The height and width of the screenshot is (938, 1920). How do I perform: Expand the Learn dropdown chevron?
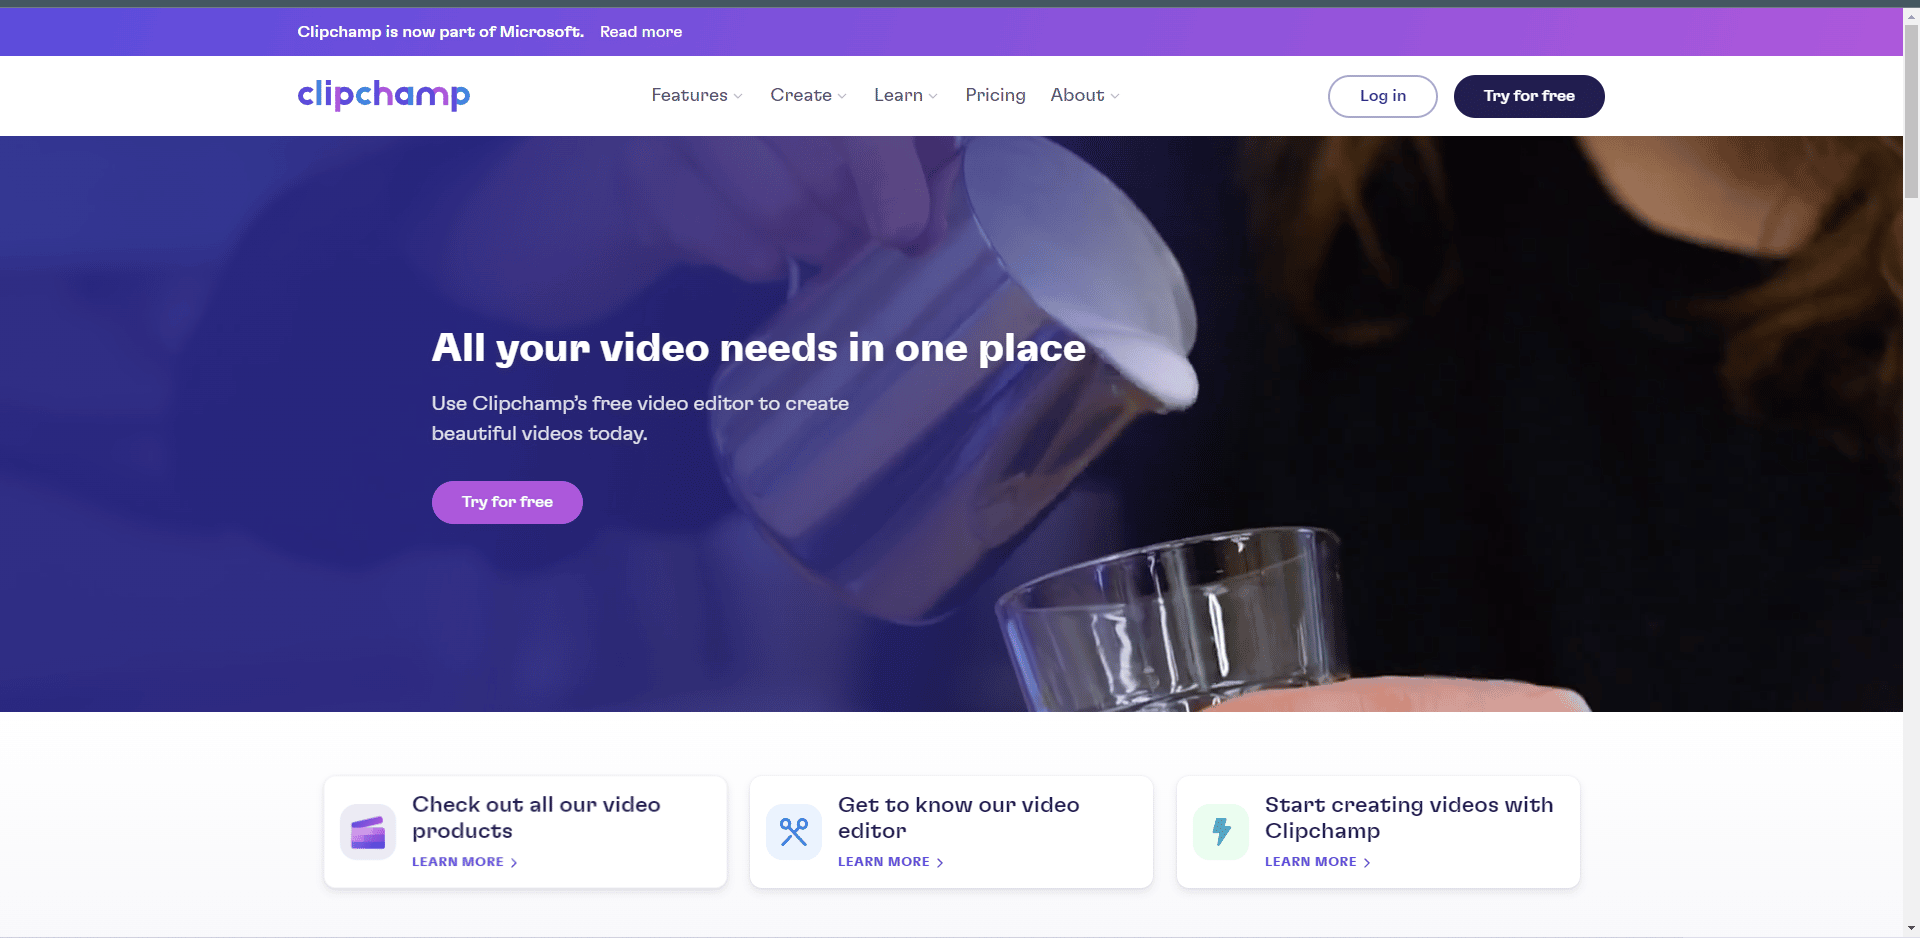[933, 96]
